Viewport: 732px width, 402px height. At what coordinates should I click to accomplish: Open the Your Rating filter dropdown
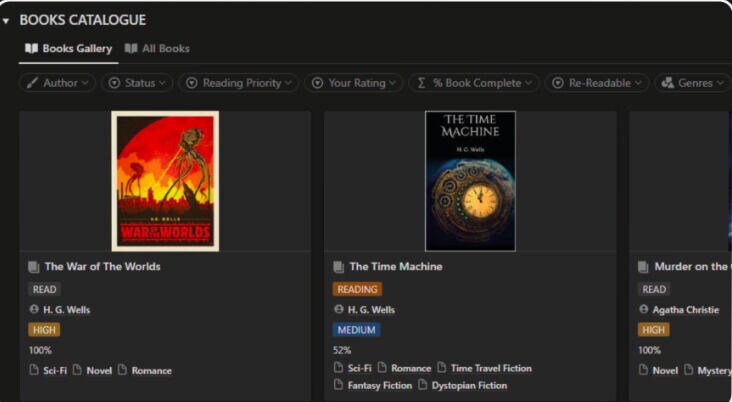pos(353,83)
